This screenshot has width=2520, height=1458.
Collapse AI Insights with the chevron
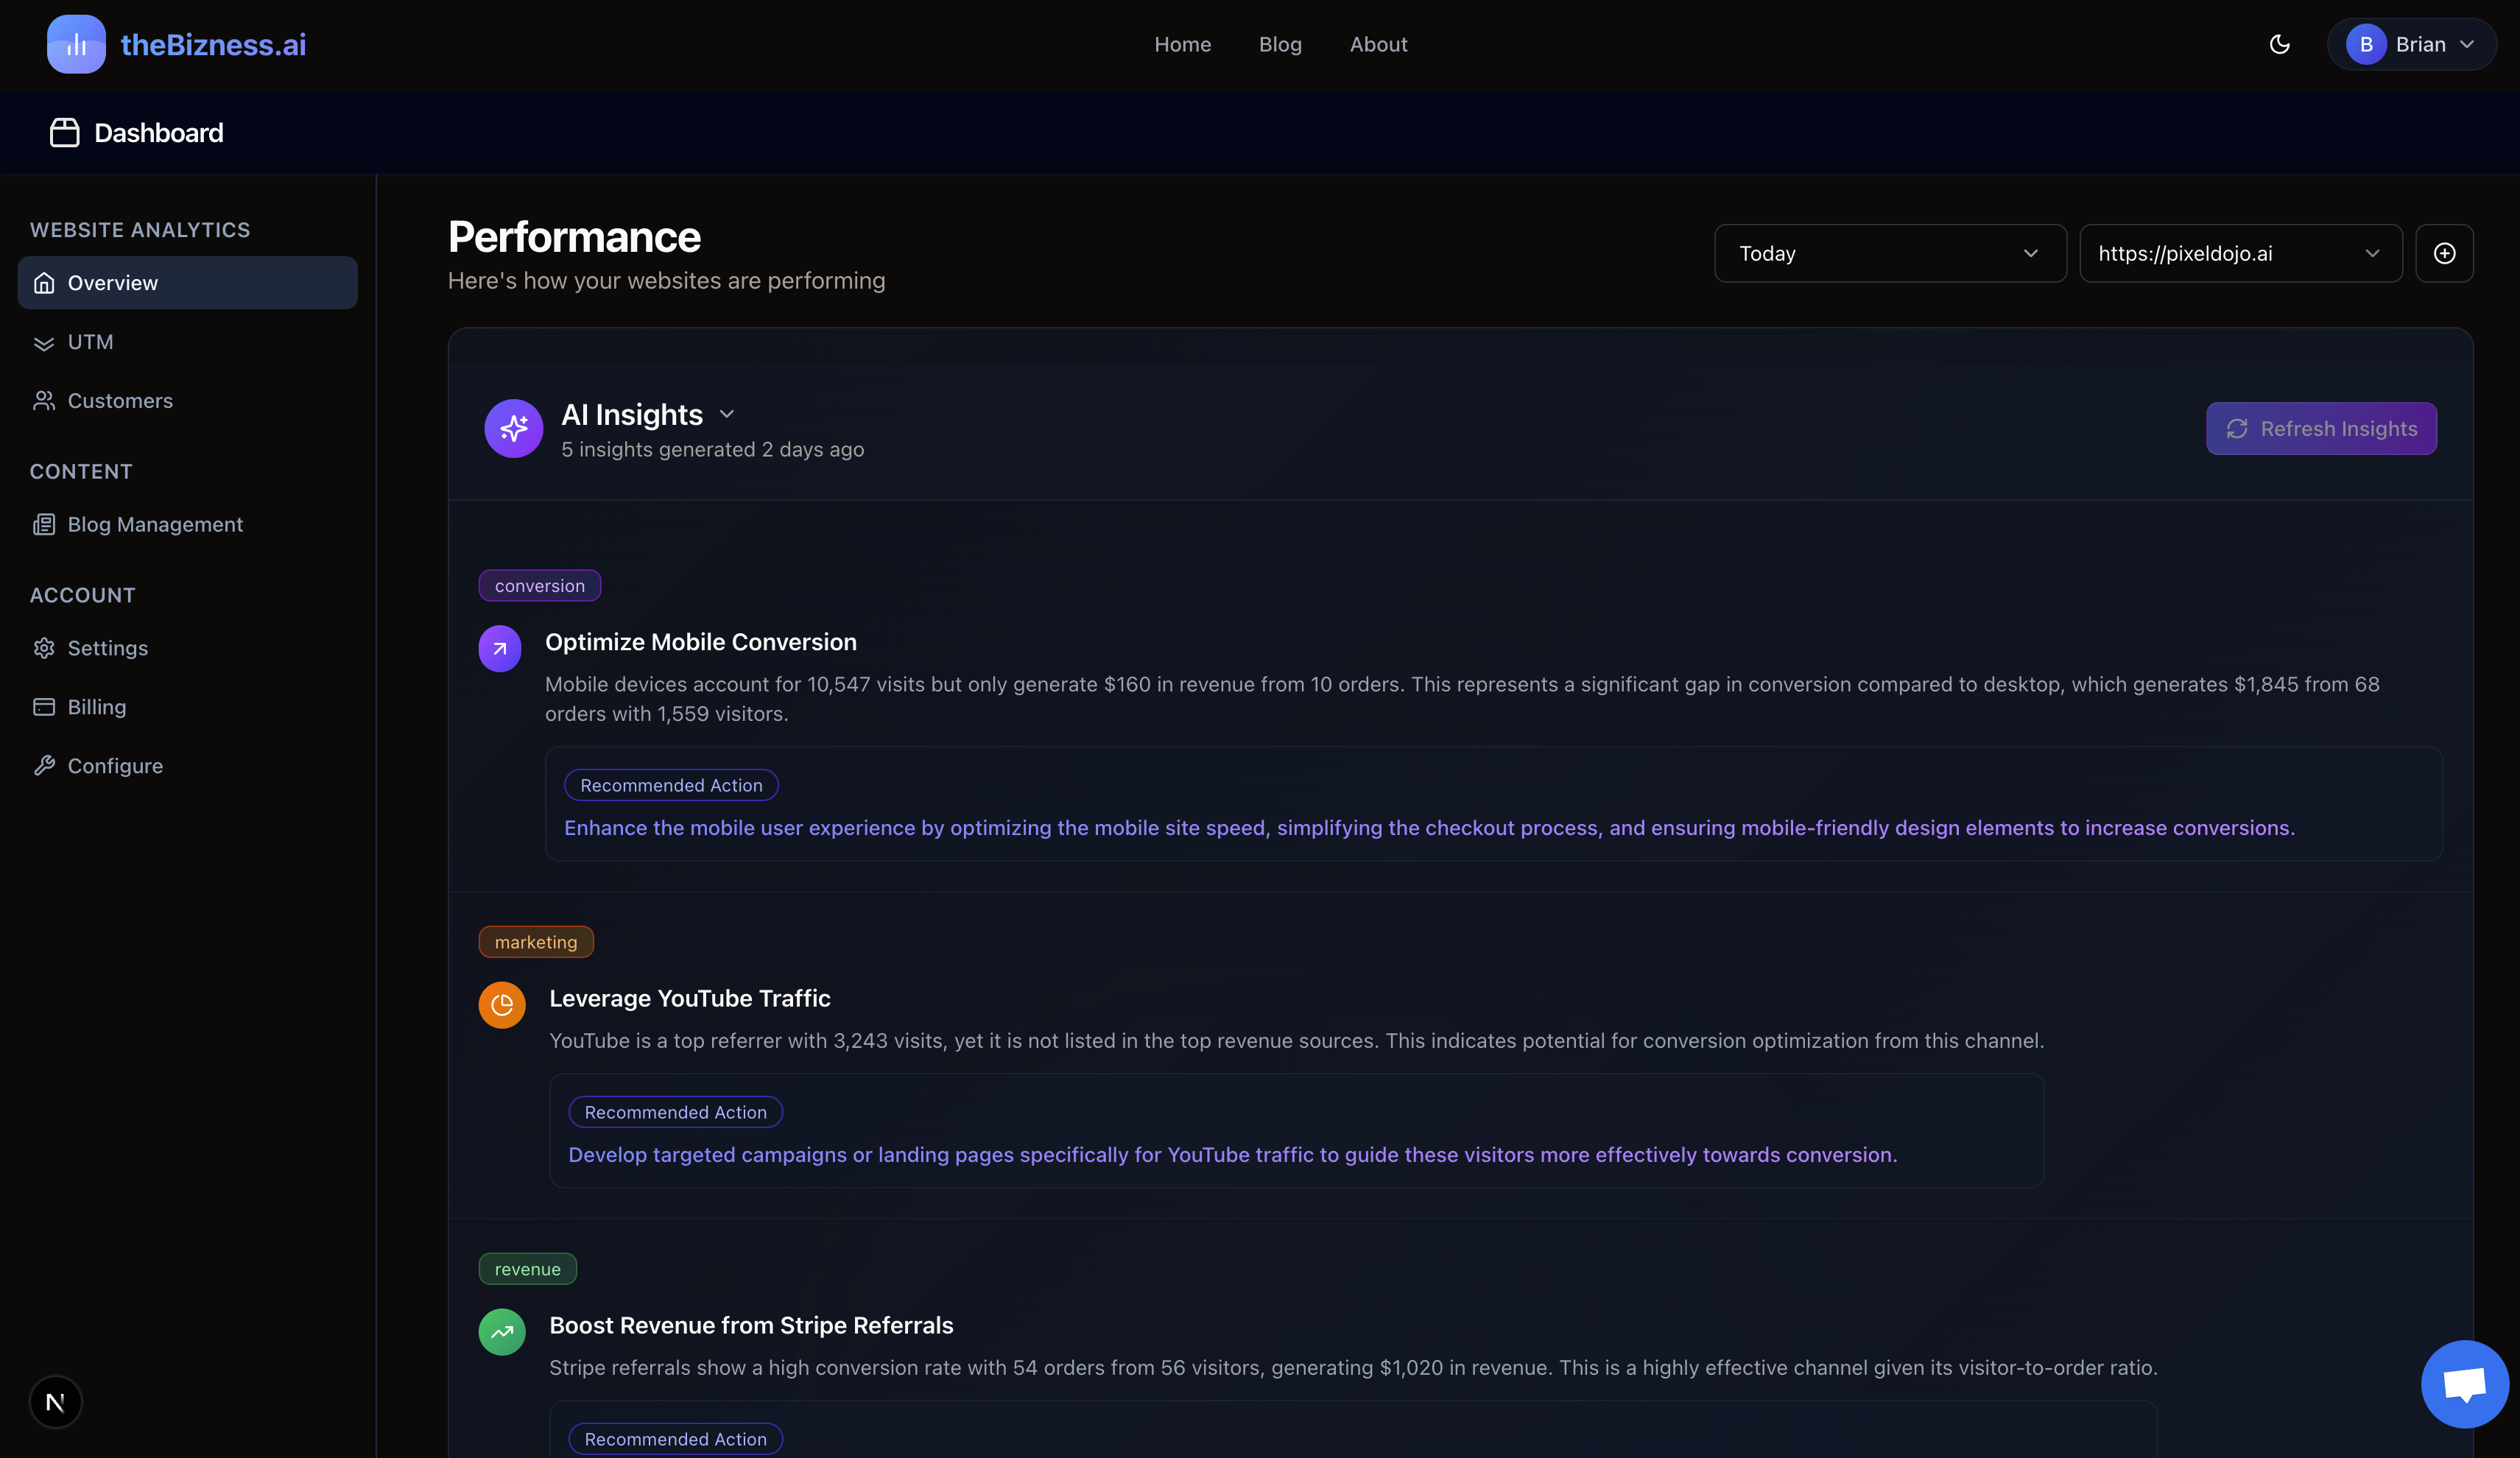[x=727, y=415]
